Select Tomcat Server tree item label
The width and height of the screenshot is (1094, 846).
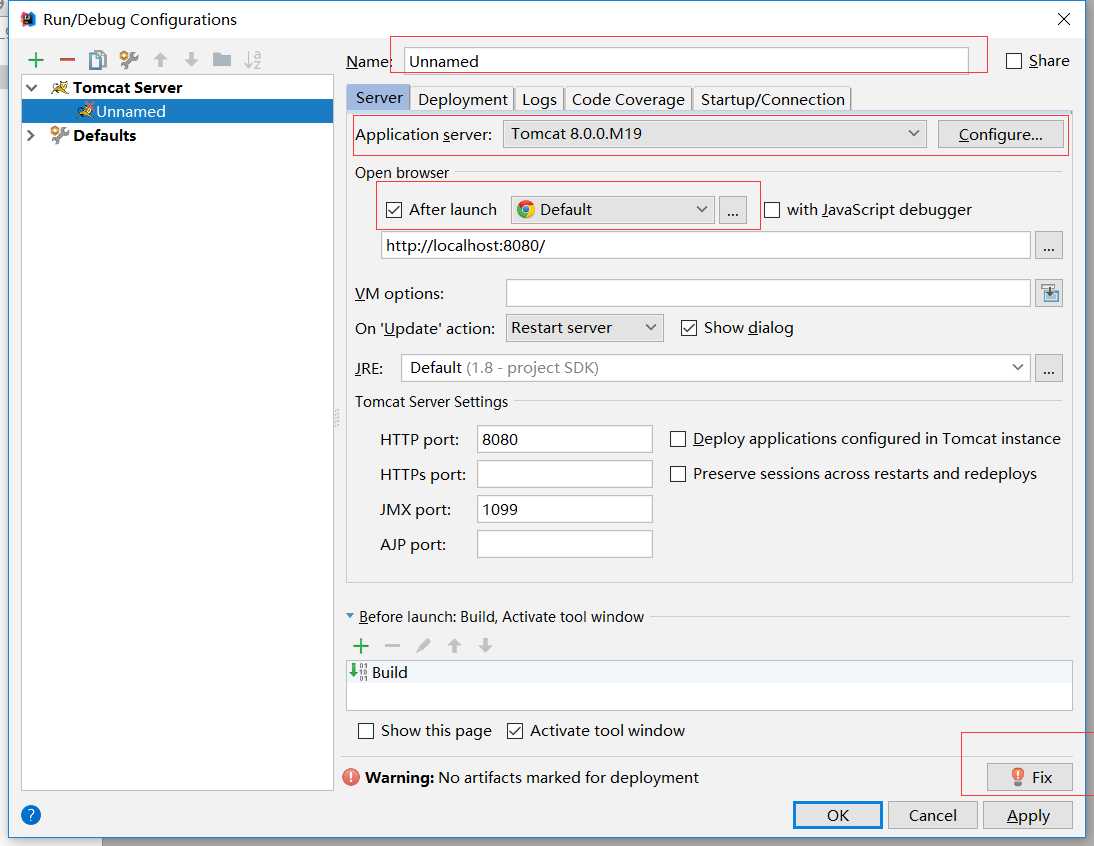pyautogui.click(x=127, y=88)
